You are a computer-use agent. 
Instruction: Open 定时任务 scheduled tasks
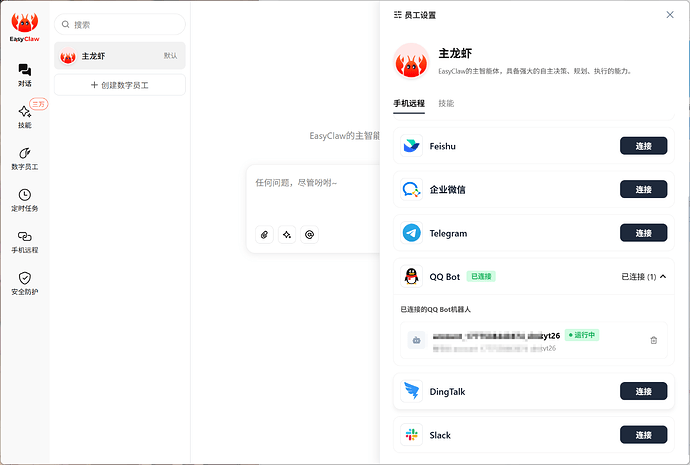click(x=25, y=200)
